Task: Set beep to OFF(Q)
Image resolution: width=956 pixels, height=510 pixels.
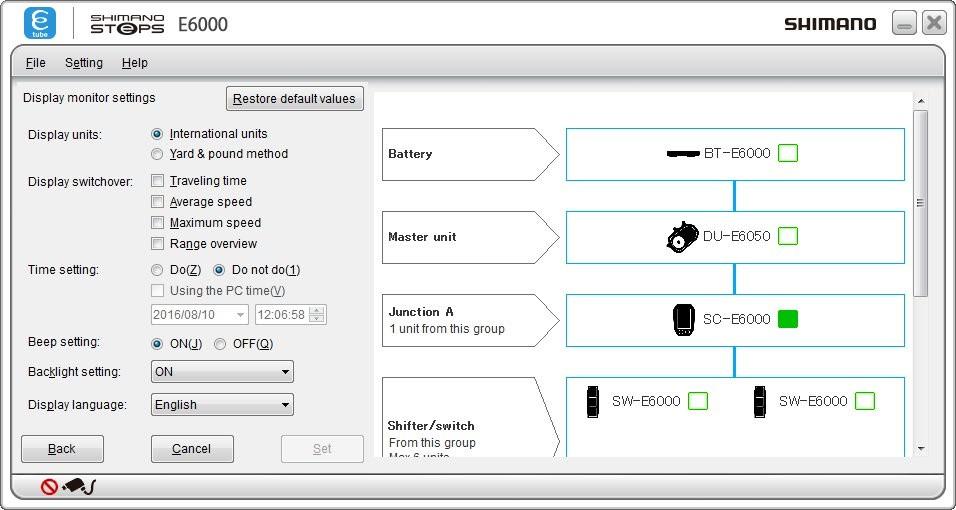Action: (220, 344)
